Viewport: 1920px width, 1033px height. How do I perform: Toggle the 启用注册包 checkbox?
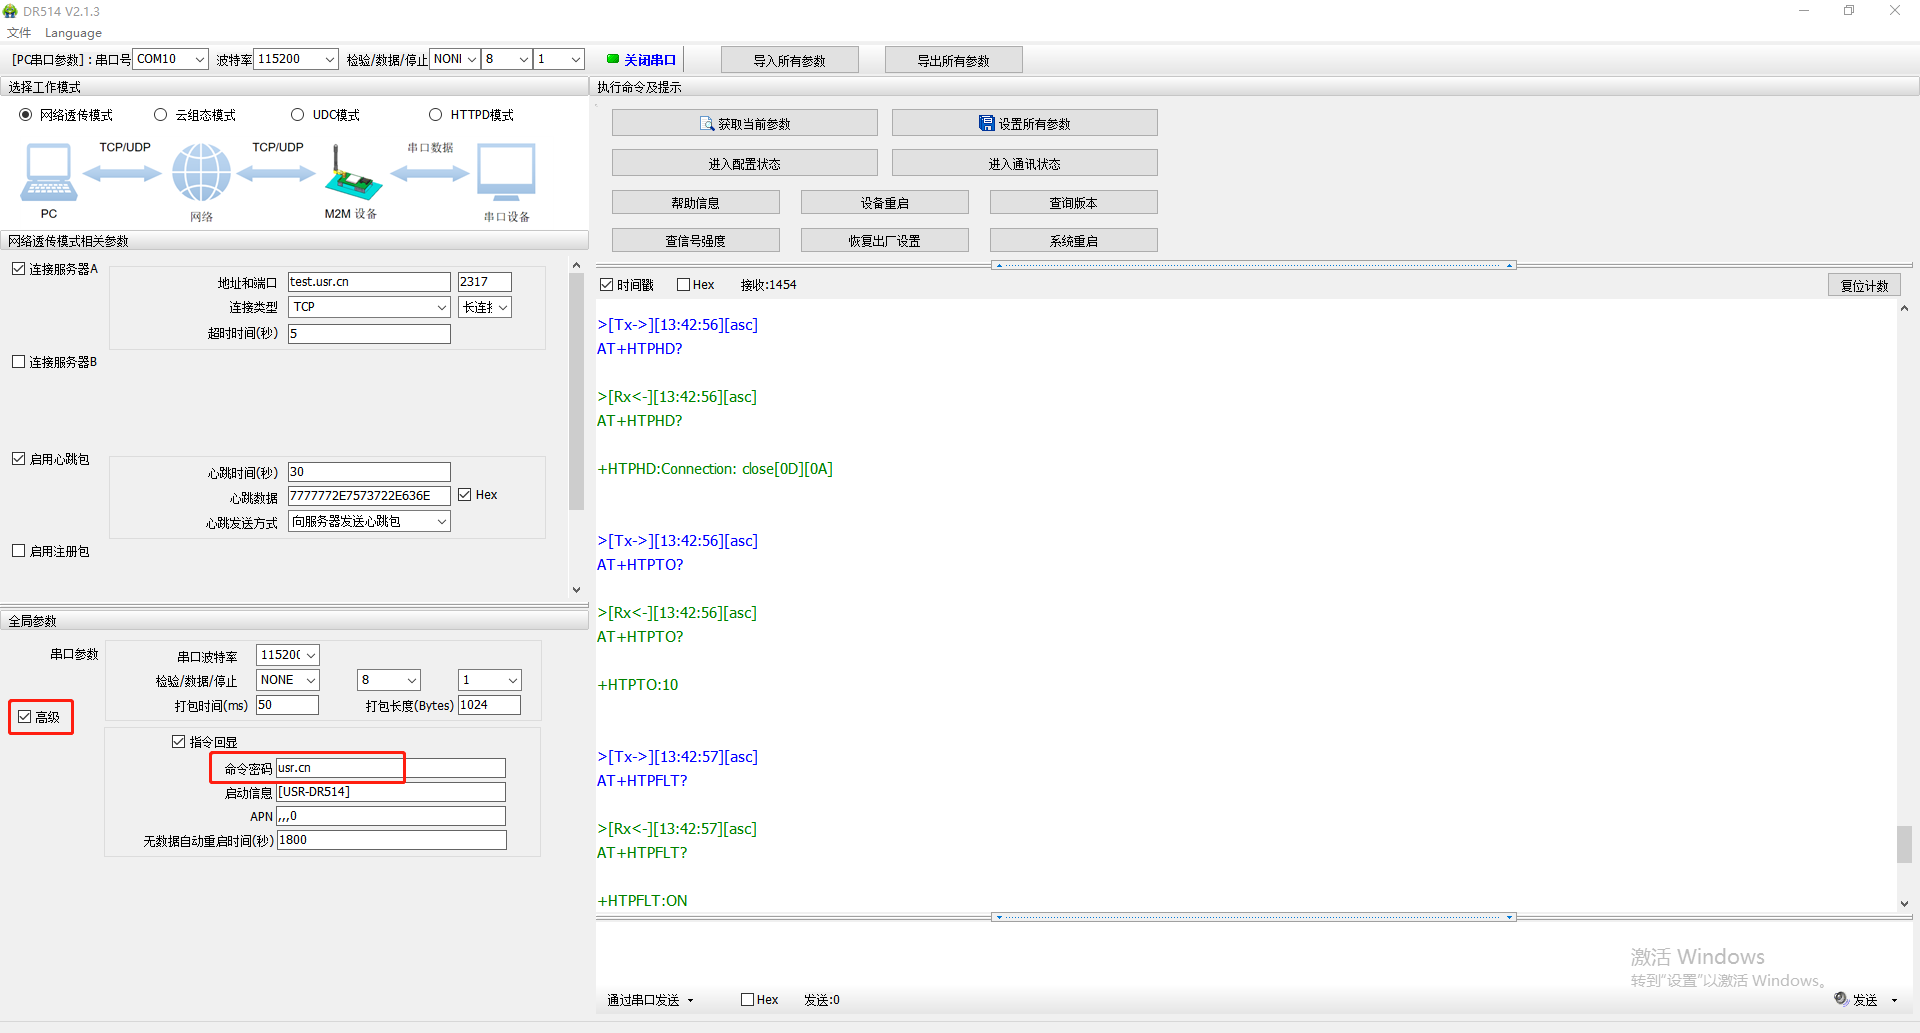tap(19, 551)
